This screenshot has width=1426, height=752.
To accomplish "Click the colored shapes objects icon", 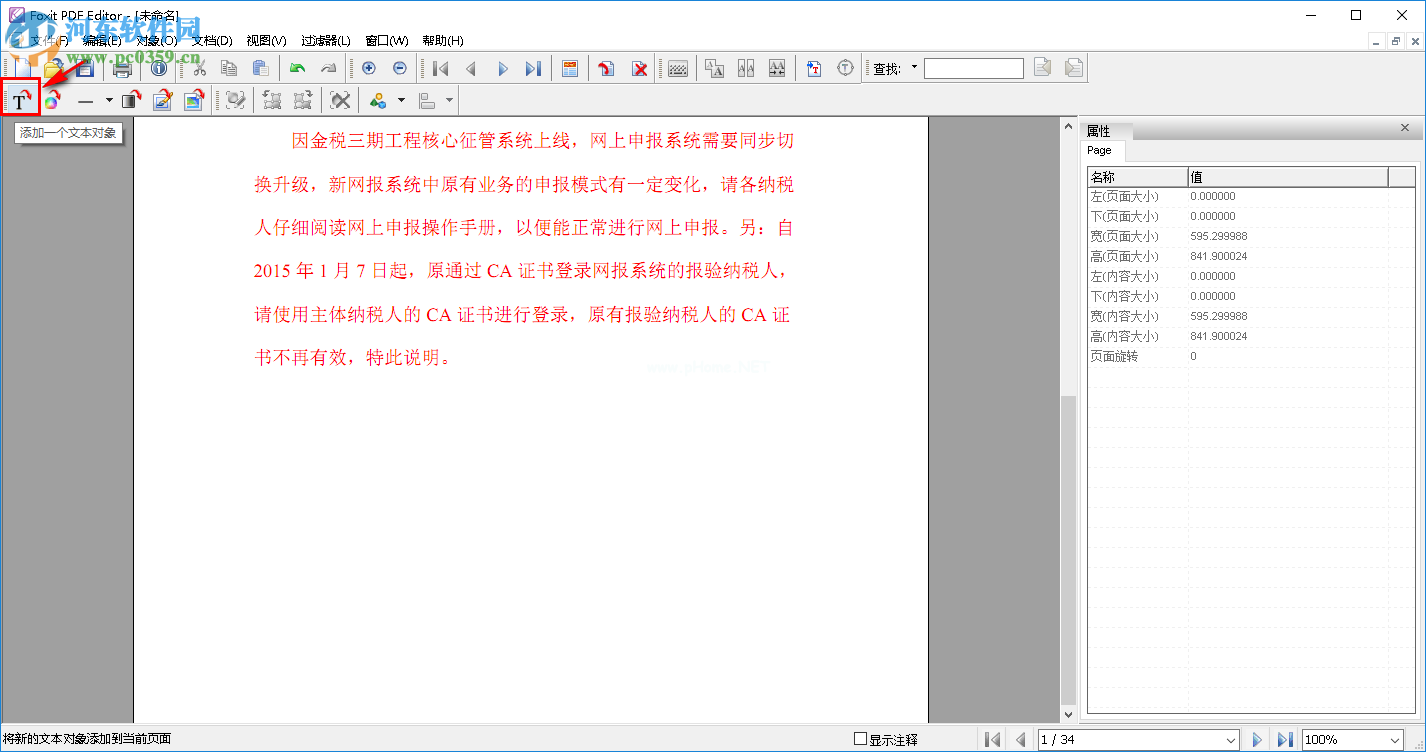I will [x=378, y=100].
